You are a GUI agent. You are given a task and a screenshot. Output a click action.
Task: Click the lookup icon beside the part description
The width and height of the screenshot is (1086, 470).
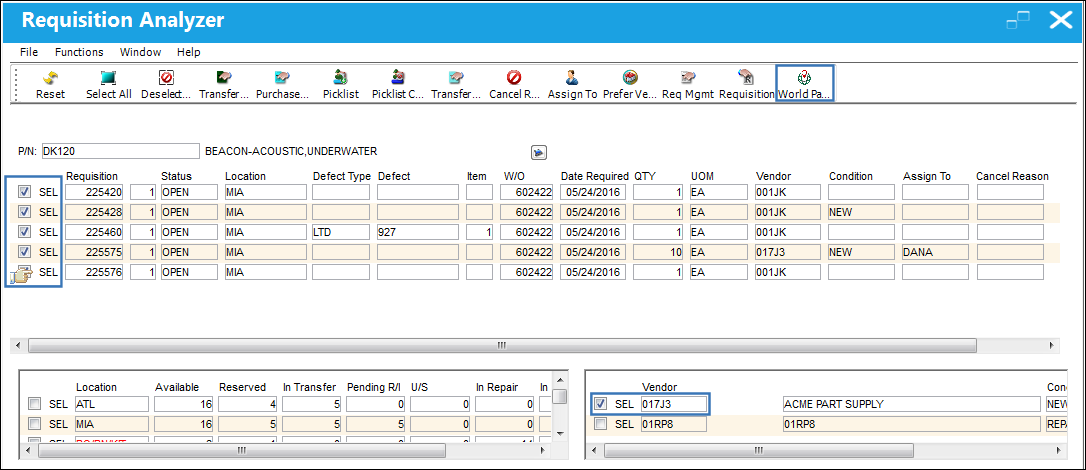[539, 152]
